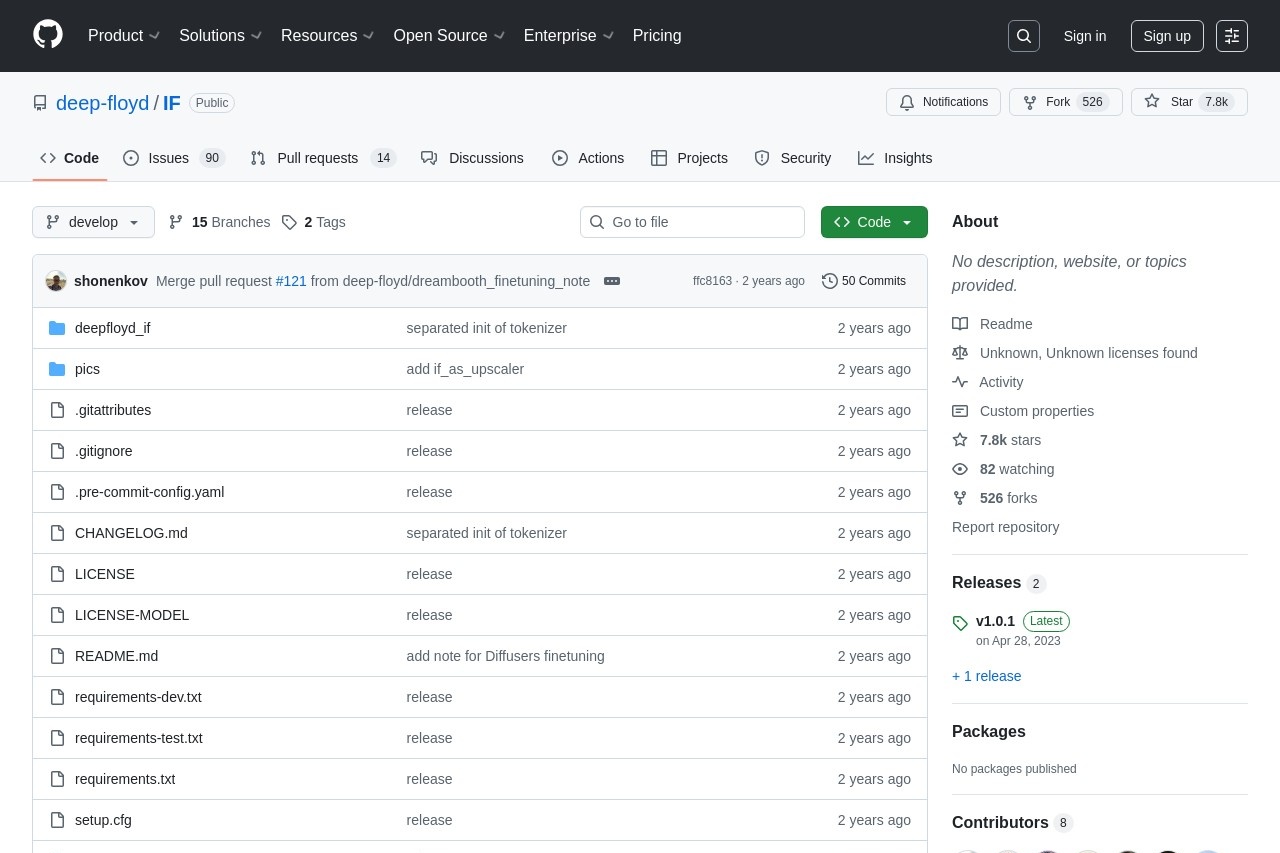Viewport: 1280px width, 853px height.
Task: Click the tag icon beside 2 Tags
Action: 289,222
